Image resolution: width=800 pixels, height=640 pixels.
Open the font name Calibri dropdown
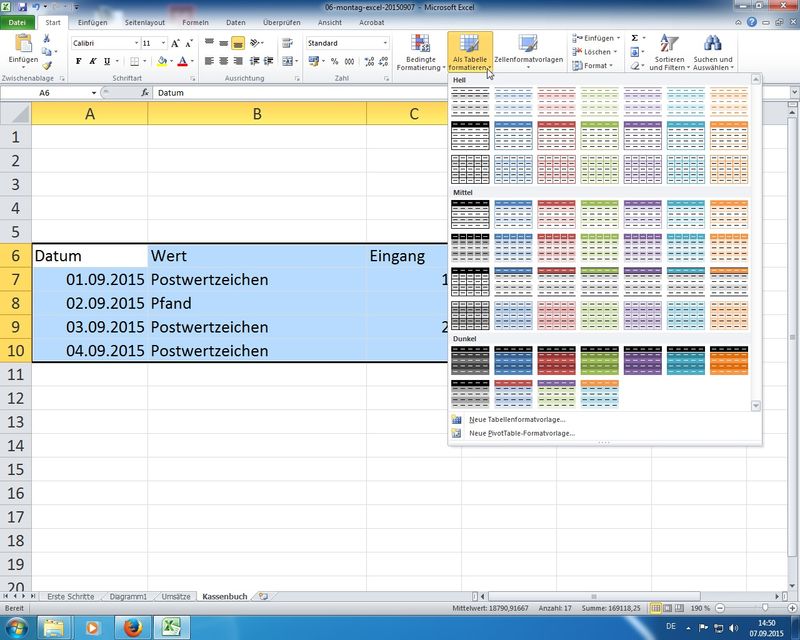[135, 44]
